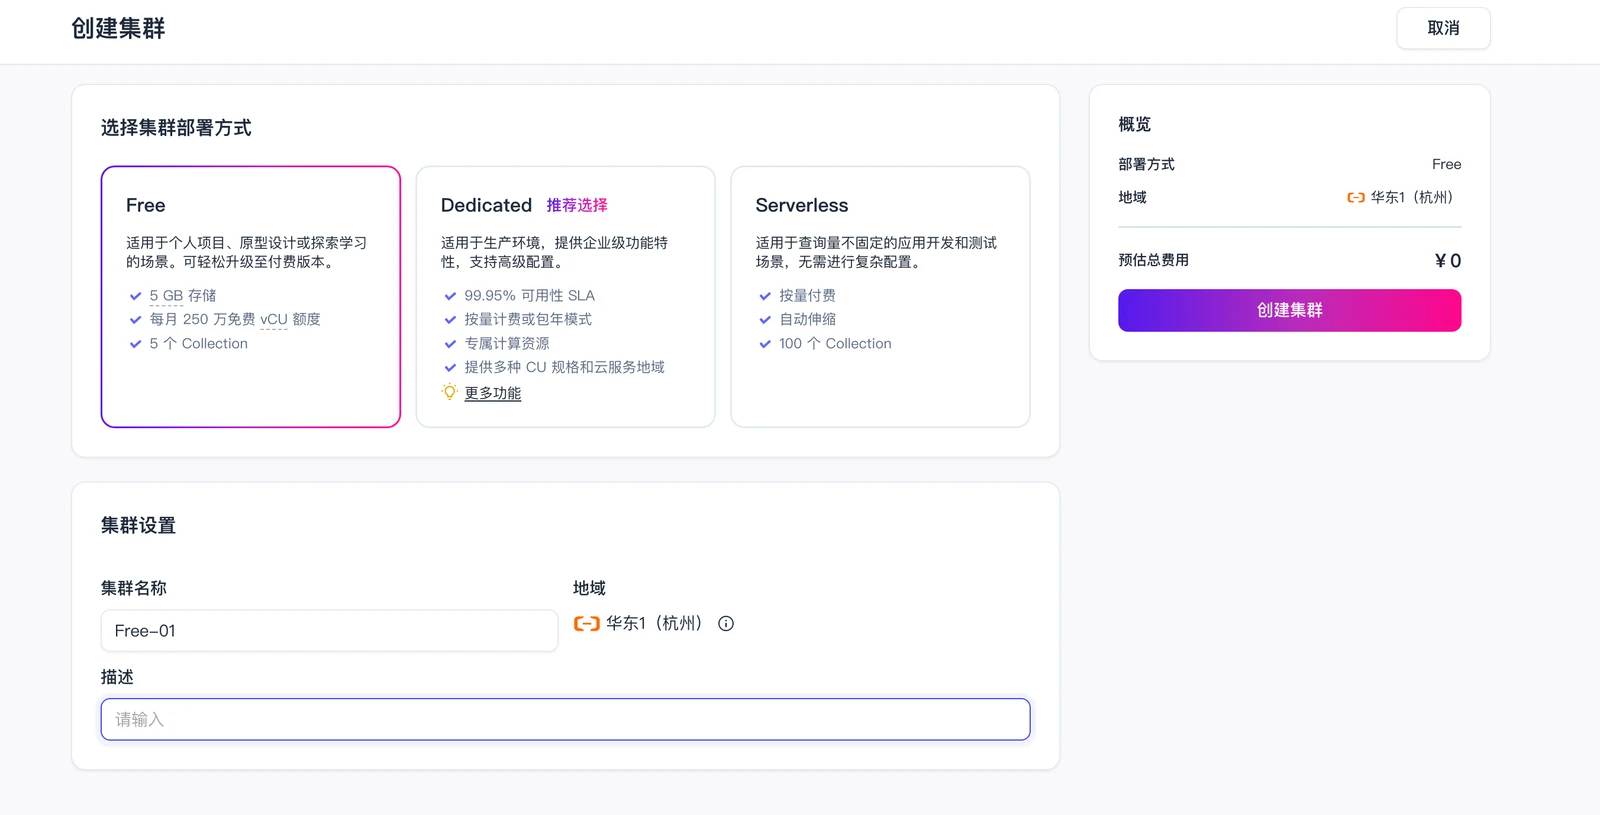Select the Free deployment card
The image size is (1600, 815).
(x=251, y=297)
